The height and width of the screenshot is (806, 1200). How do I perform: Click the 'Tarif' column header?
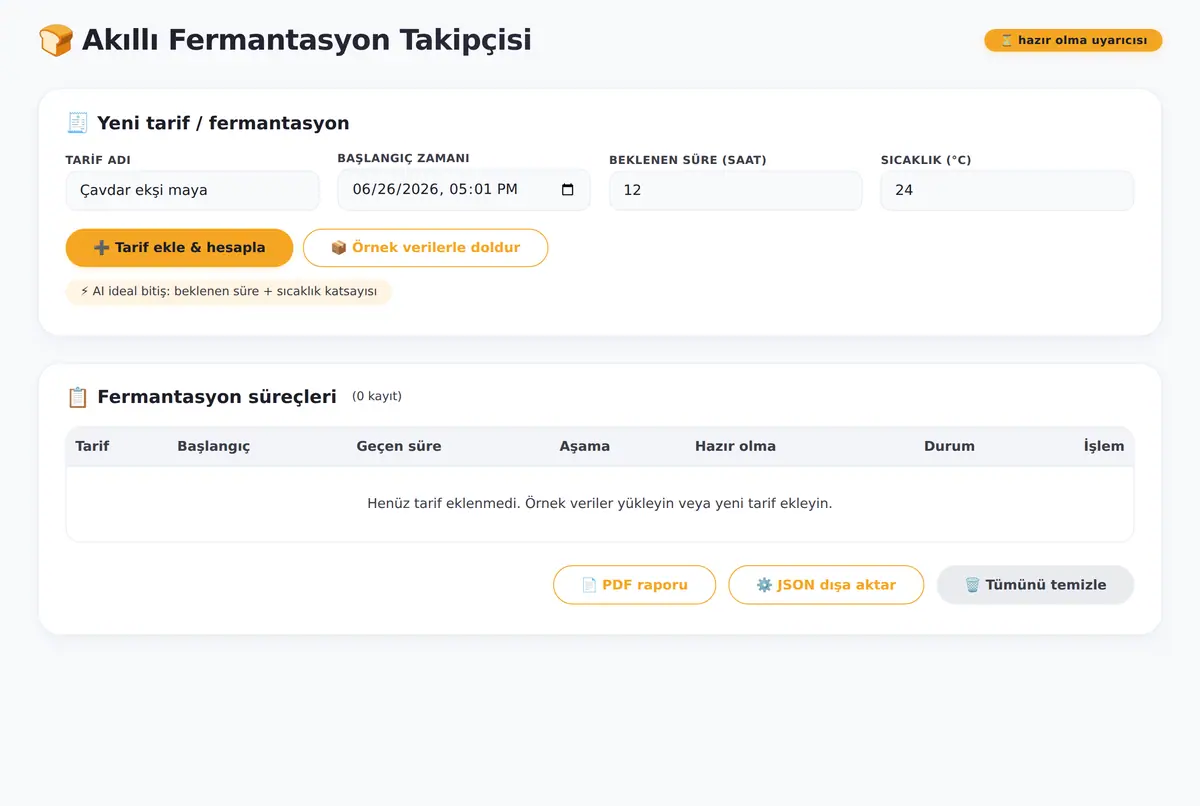point(92,446)
